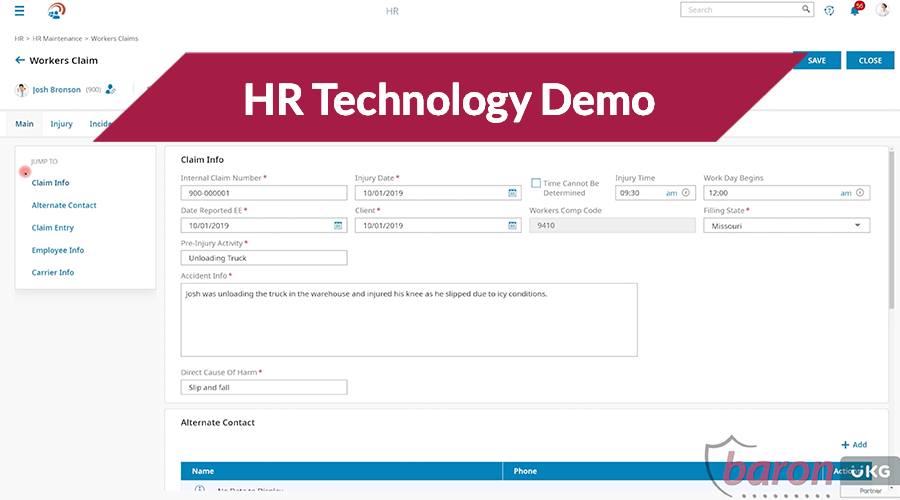Click the Work Day Begins clock icon

coord(860,193)
